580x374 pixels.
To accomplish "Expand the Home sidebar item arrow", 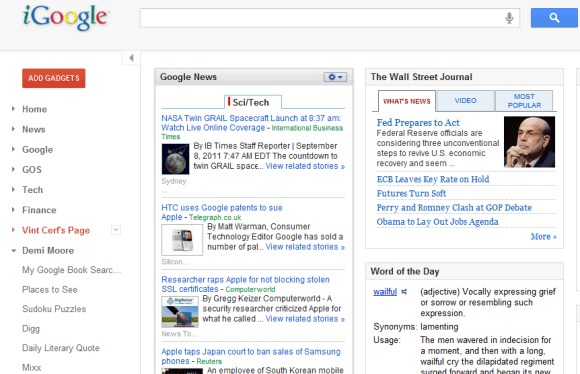I will tap(13, 109).
